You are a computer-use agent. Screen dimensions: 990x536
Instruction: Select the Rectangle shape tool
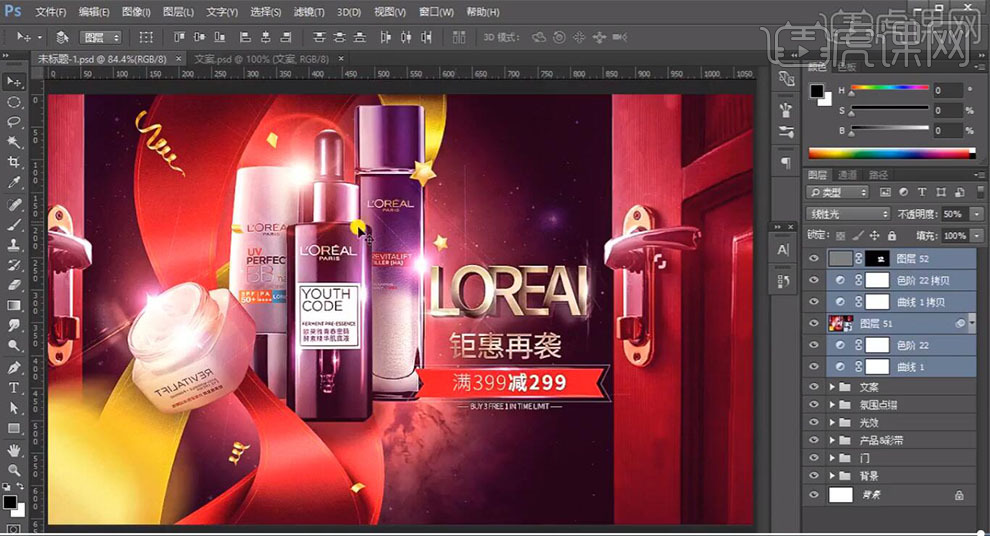tap(13, 427)
